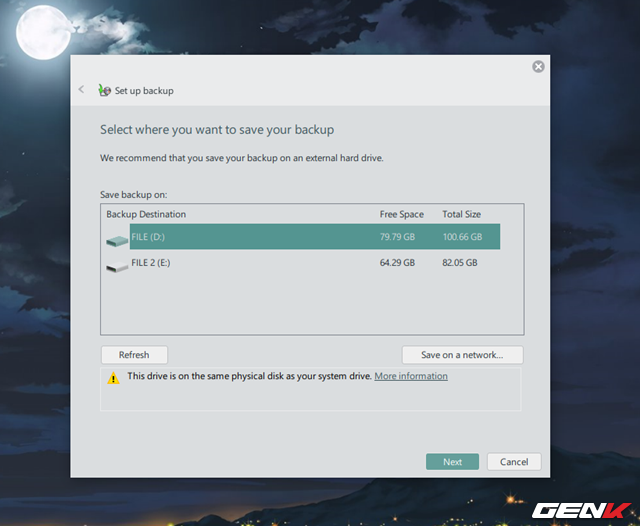Image resolution: width=640 pixels, height=526 pixels.
Task: Close the Set up backup dialog
Action: (x=538, y=67)
